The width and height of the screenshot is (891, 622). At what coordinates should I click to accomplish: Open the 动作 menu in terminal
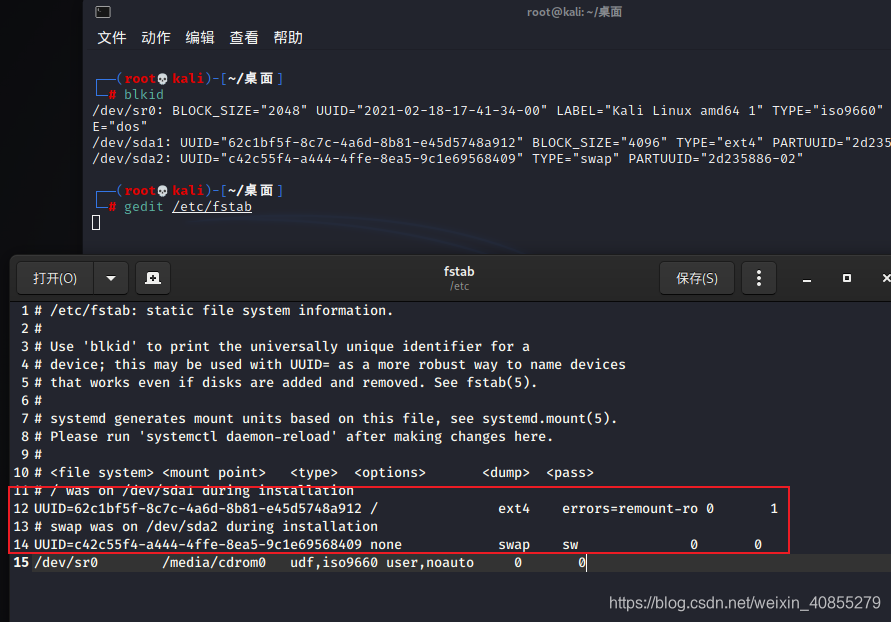pyautogui.click(x=156, y=37)
